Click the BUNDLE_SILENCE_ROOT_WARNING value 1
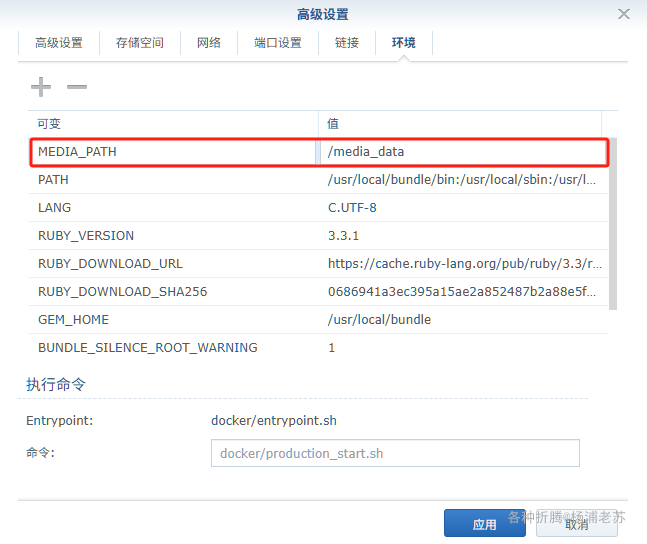Viewport: 647px width, 544px height. 331,348
